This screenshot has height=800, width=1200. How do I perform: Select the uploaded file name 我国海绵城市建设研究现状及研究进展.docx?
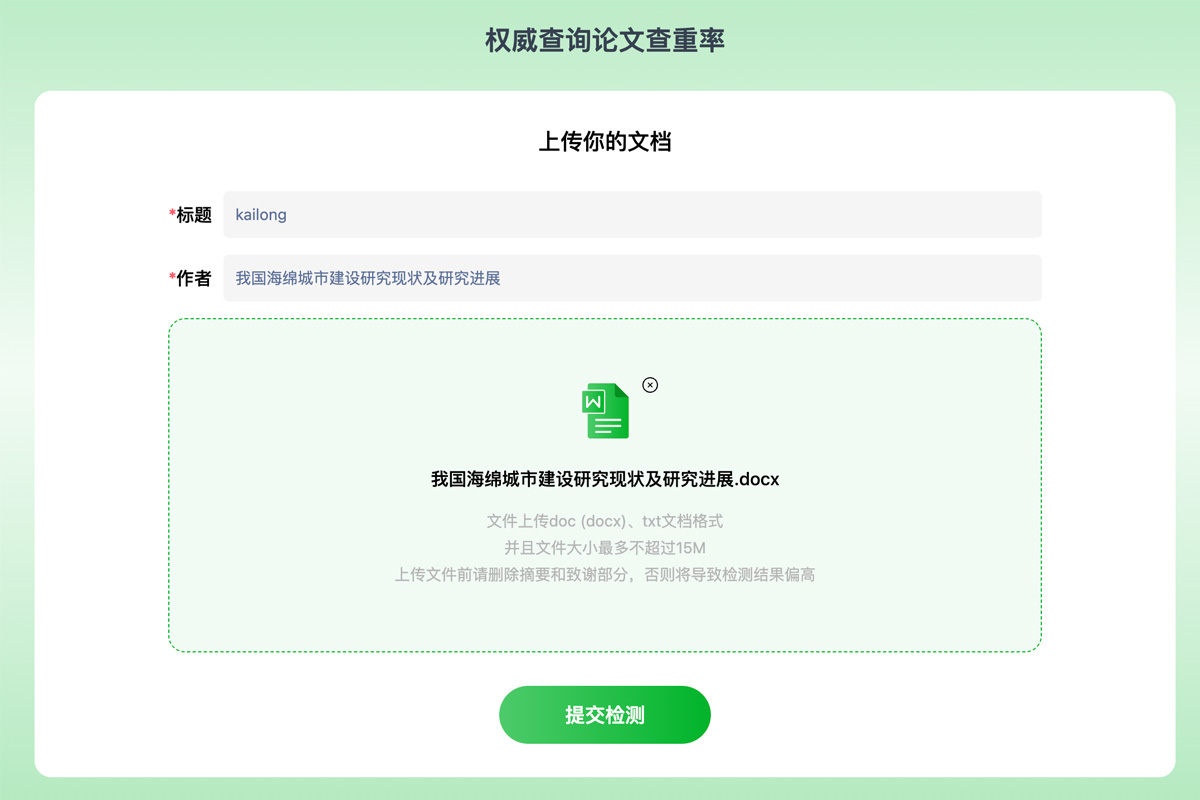coord(604,480)
